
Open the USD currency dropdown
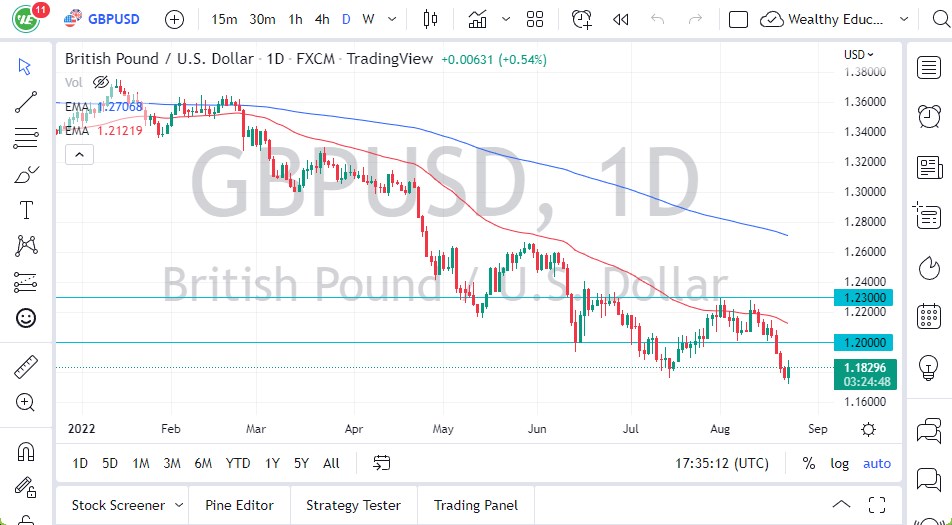click(859, 55)
